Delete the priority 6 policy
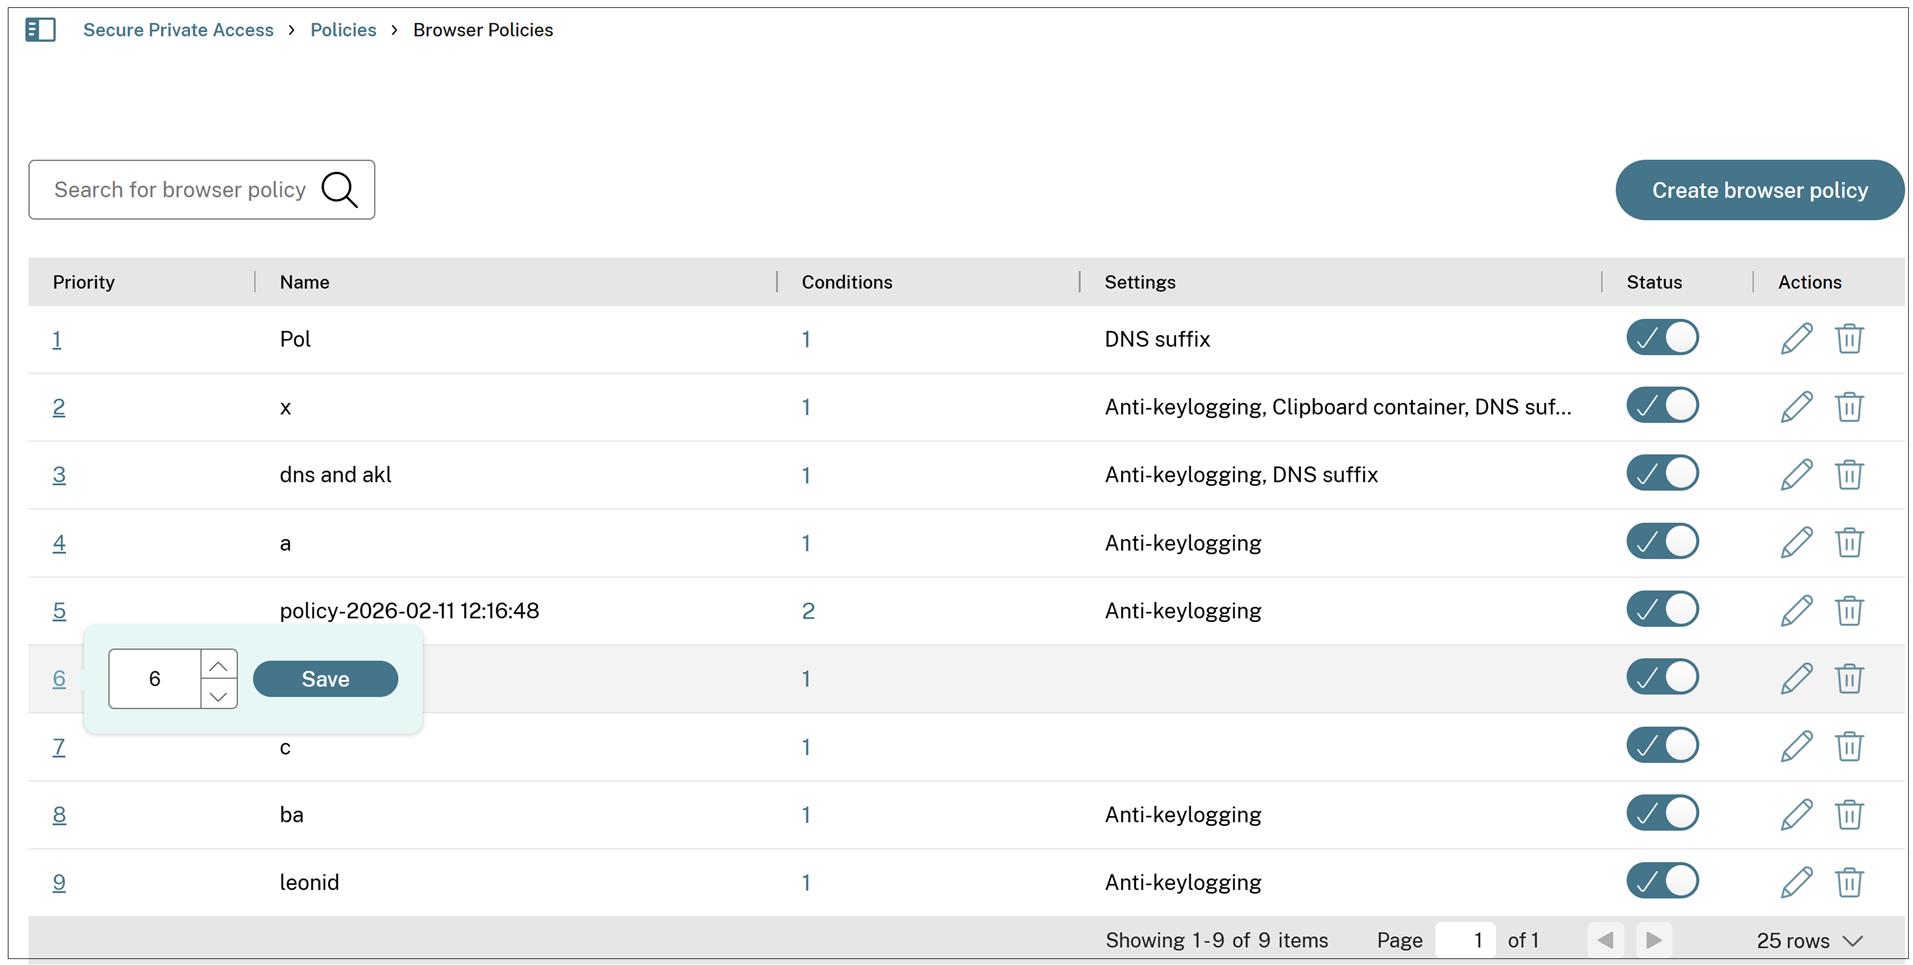Viewport: 1913px width, 965px height. (x=1849, y=679)
